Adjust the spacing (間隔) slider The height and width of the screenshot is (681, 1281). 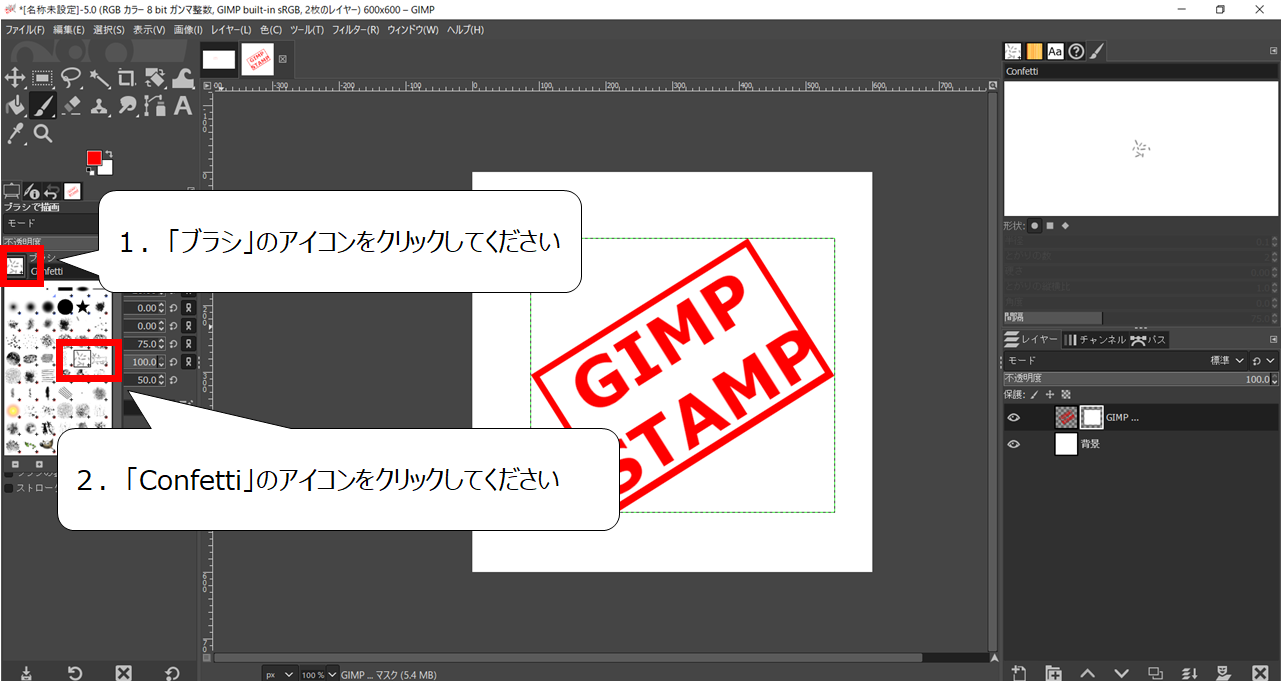(1141, 318)
